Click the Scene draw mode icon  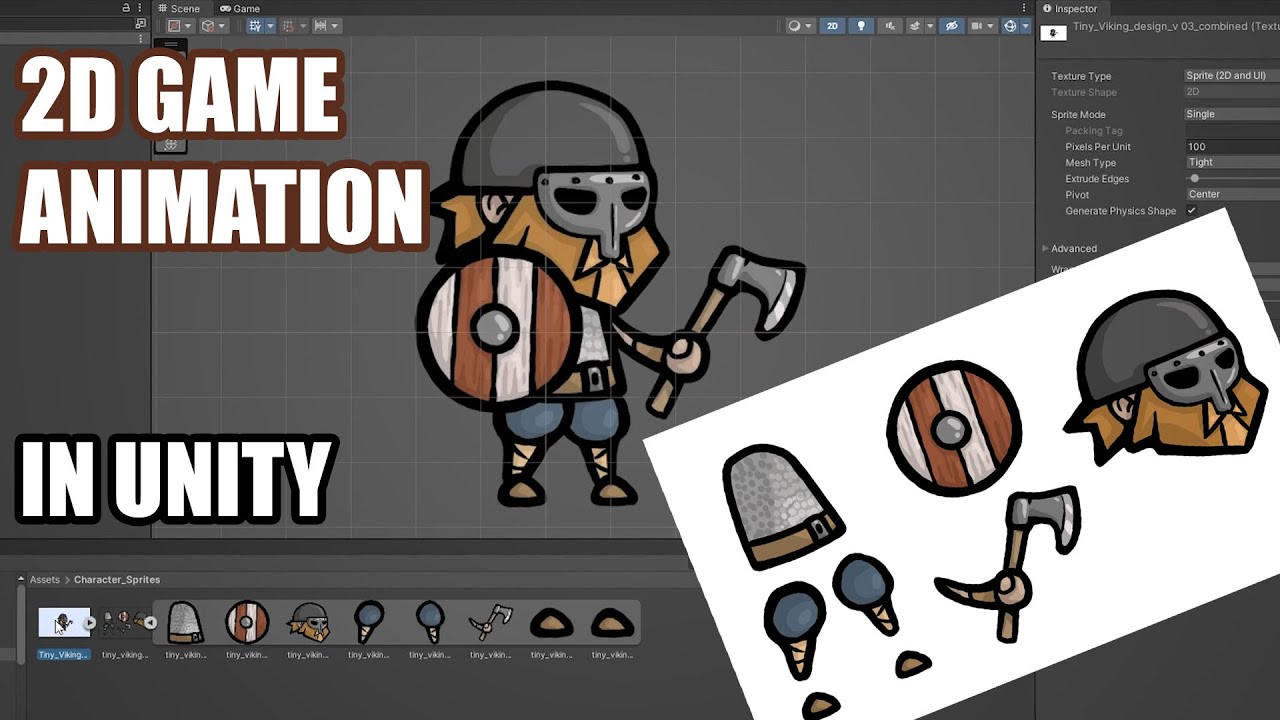click(x=174, y=26)
